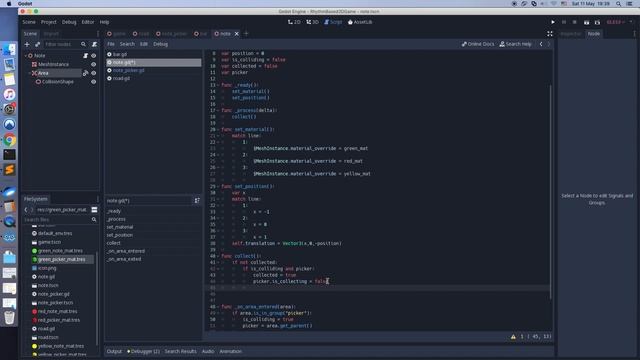This screenshot has width=640, height=360.
Task: Go back in FileSystem history
Action: [26, 209]
